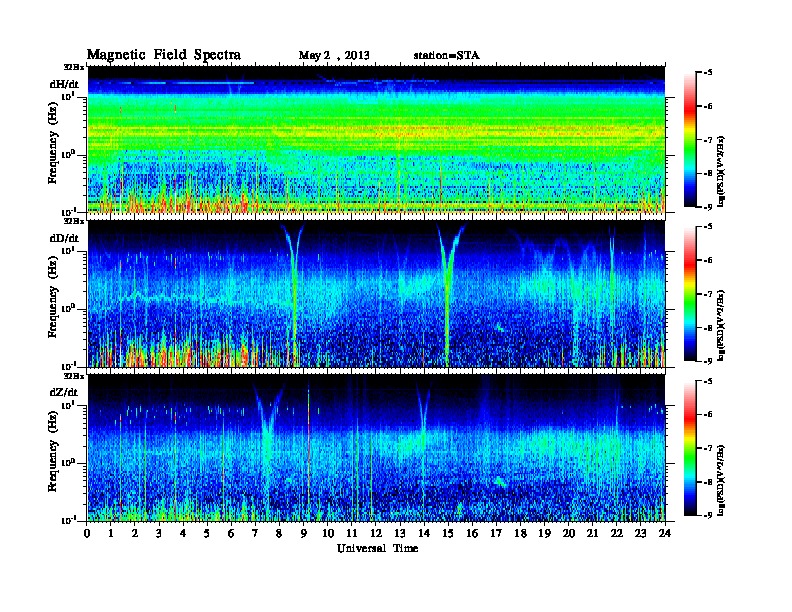Click hour "18" on the Universal Time axis
Screen dimensions: 792x612
520,534
